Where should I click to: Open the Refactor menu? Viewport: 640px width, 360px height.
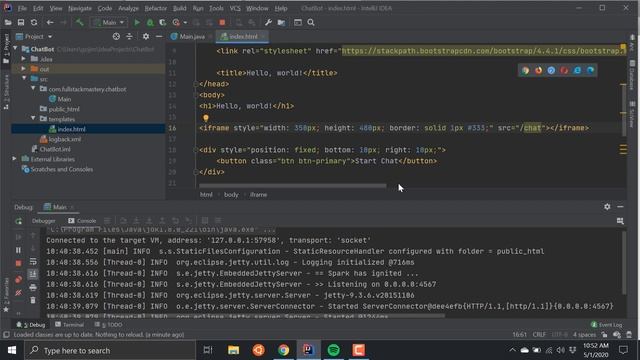tap(156, 8)
